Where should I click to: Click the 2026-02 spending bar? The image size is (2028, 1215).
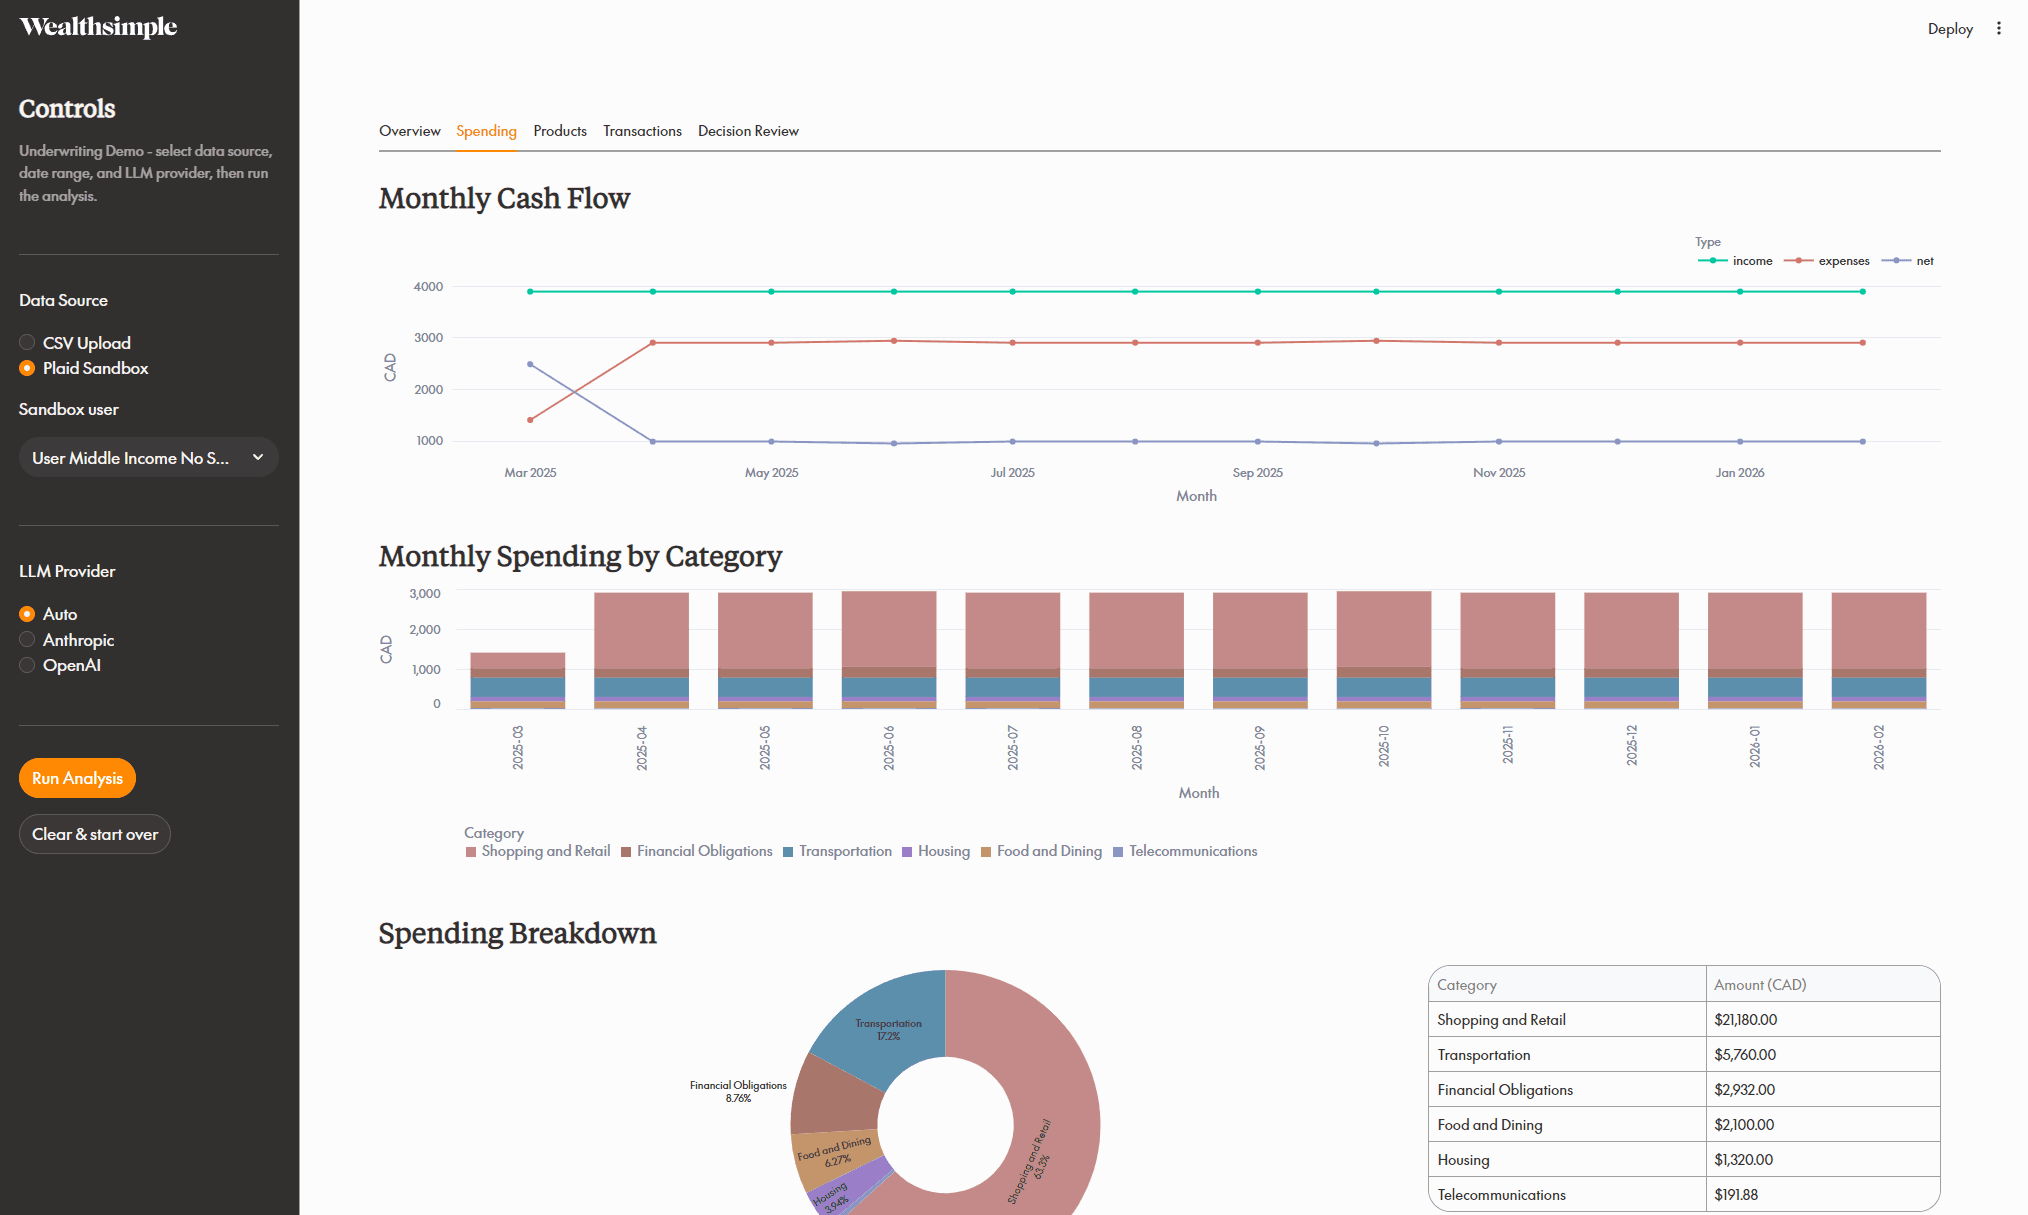pyautogui.click(x=1878, y=650)
